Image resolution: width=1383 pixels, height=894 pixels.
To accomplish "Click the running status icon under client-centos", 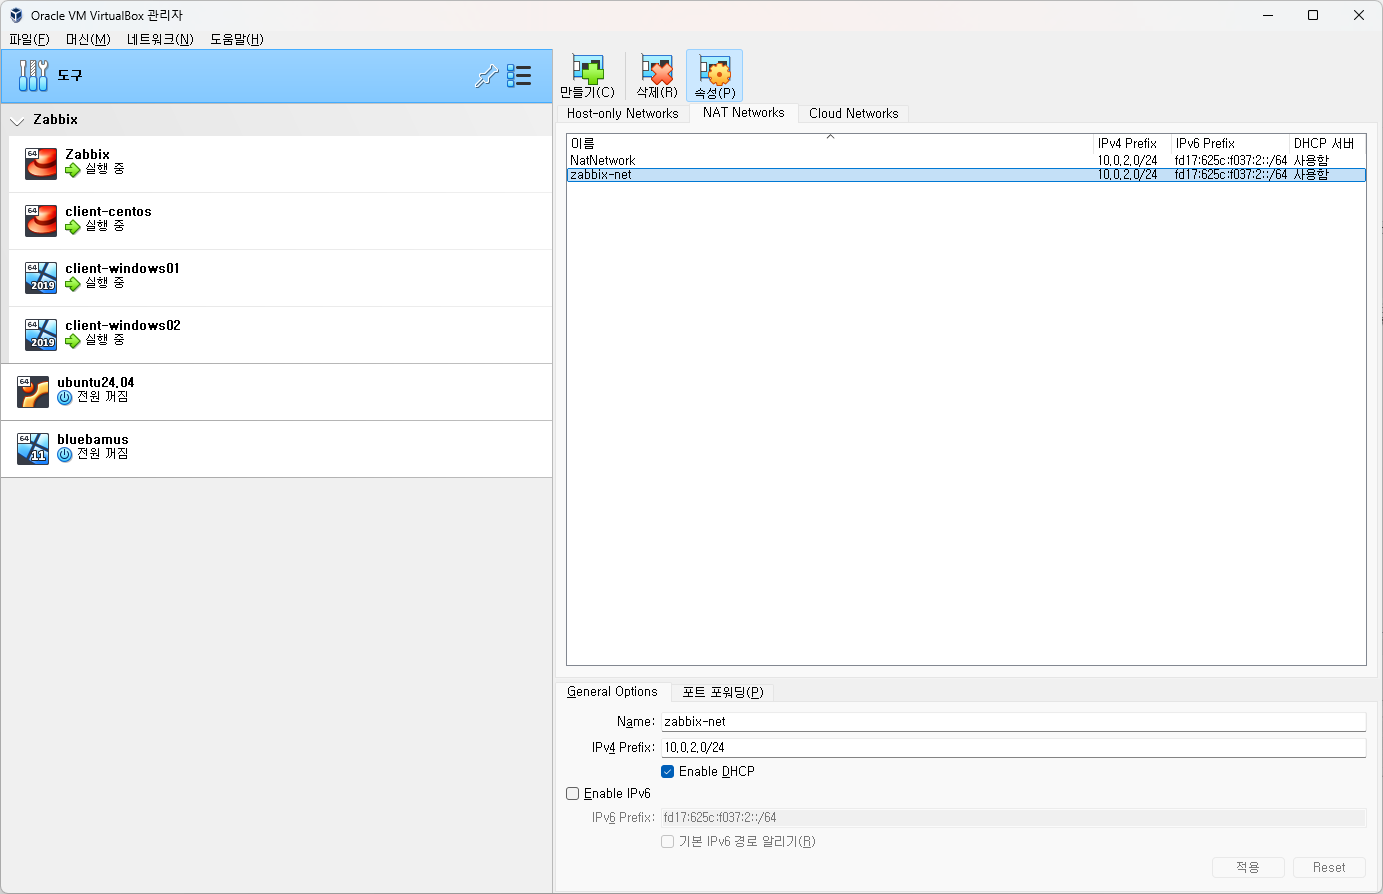I will coord(72,227).
